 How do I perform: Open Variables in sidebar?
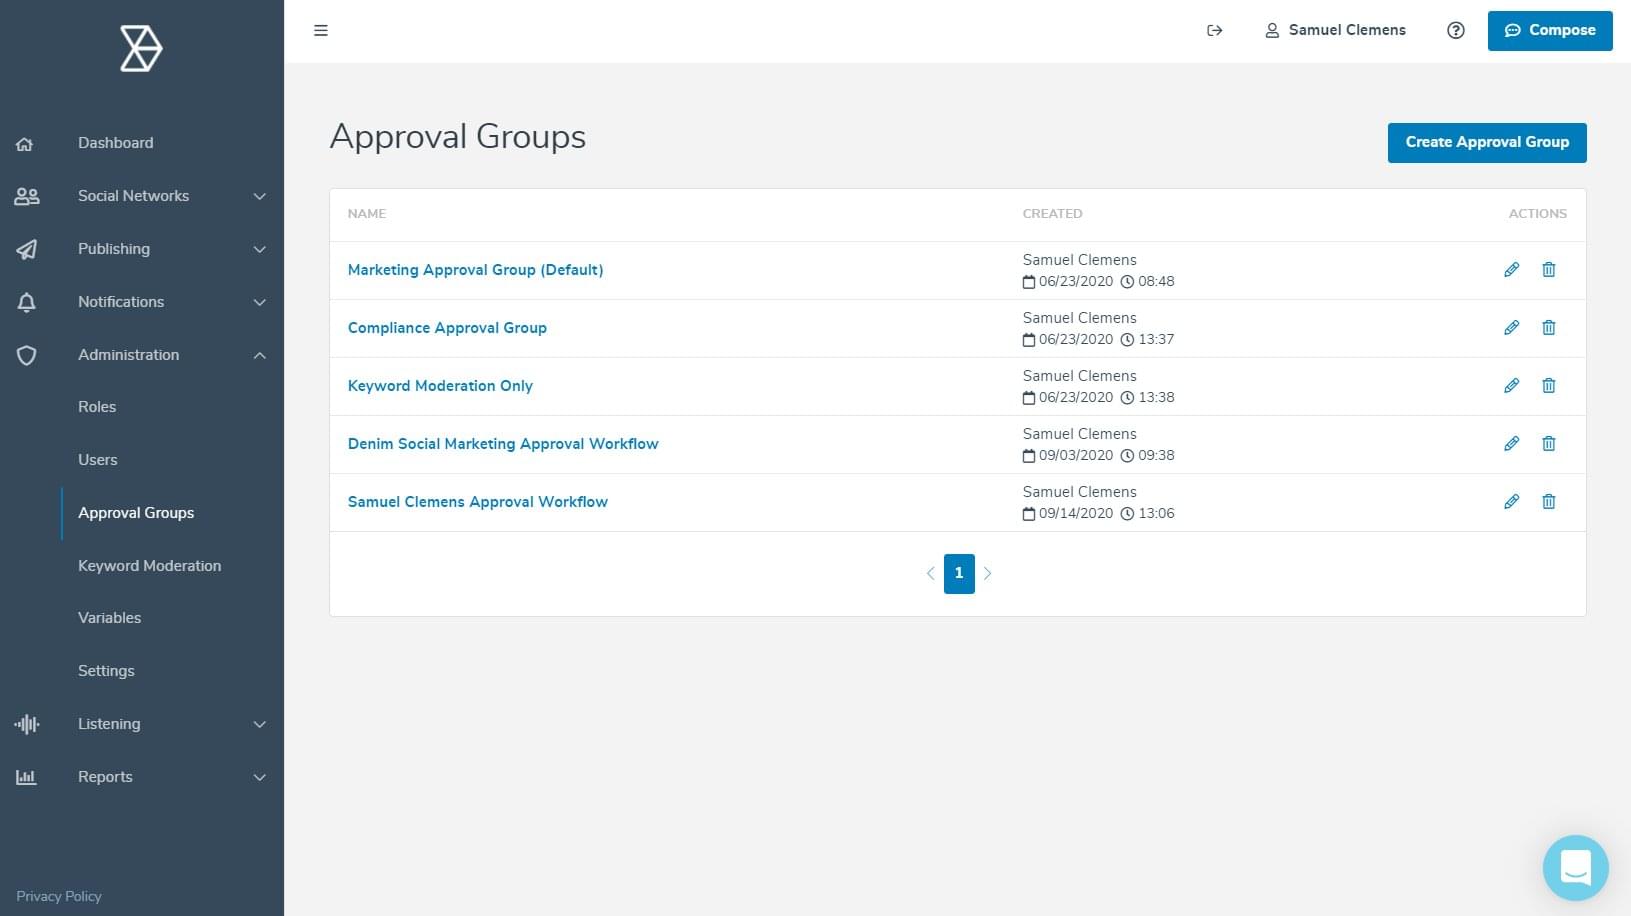point(110,618)
